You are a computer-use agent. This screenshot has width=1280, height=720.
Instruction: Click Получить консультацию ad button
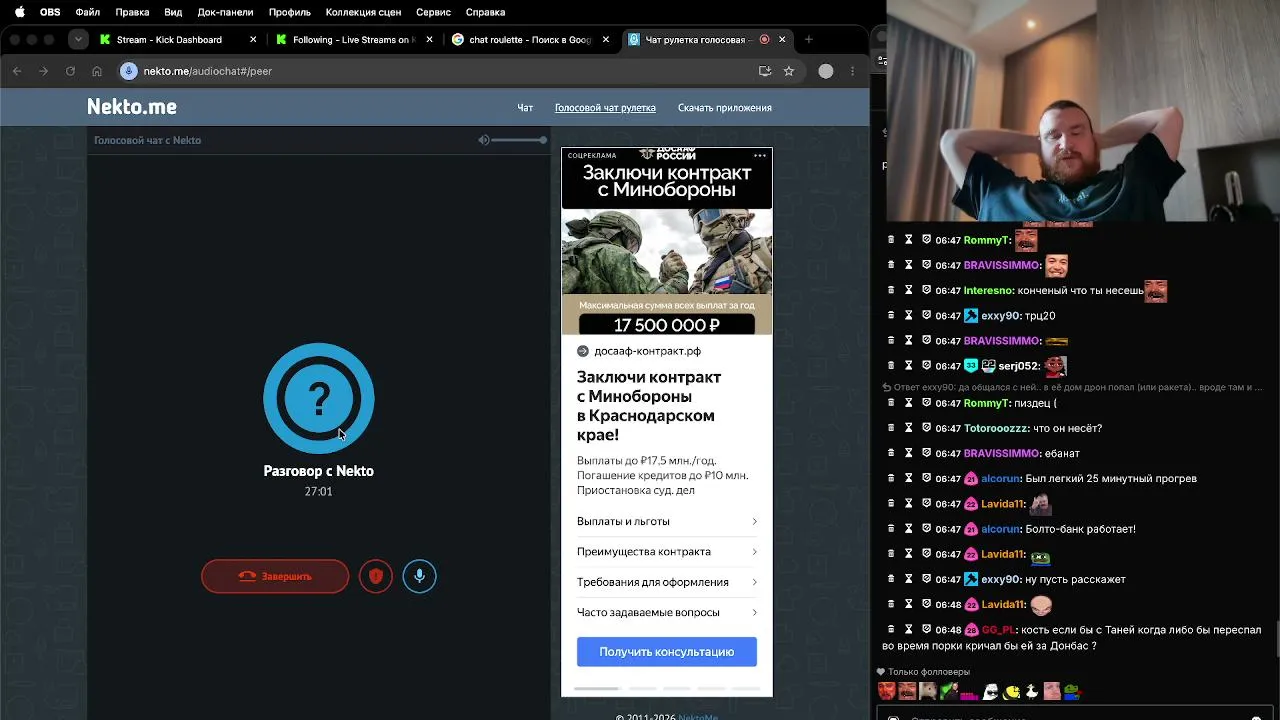click(x=667, y=652)
